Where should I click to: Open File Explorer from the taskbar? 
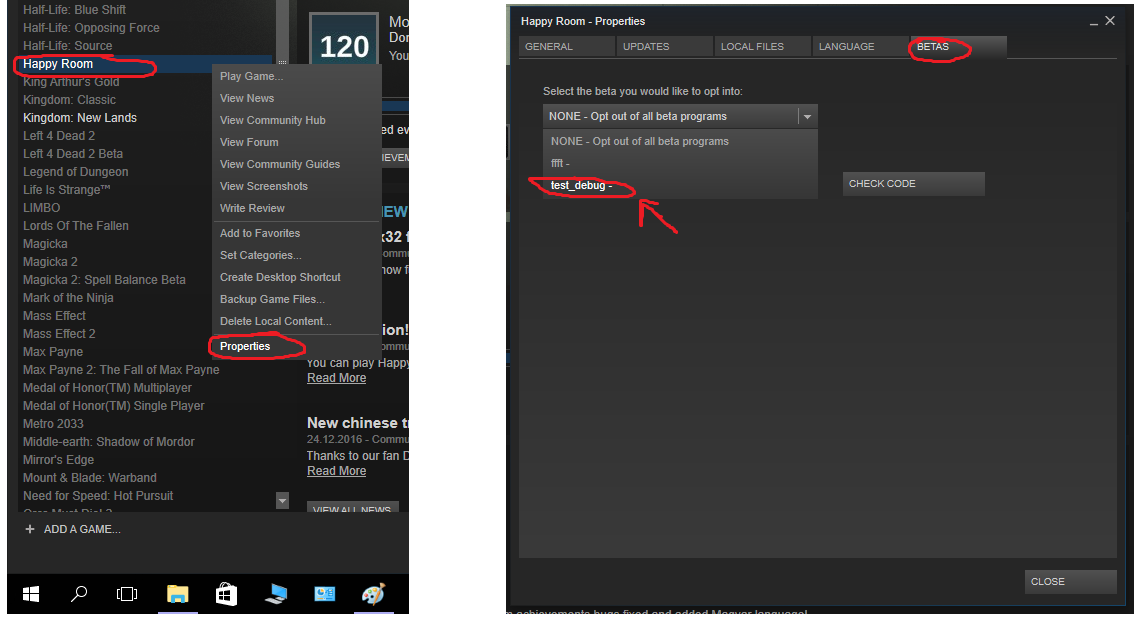click(177, 594)
